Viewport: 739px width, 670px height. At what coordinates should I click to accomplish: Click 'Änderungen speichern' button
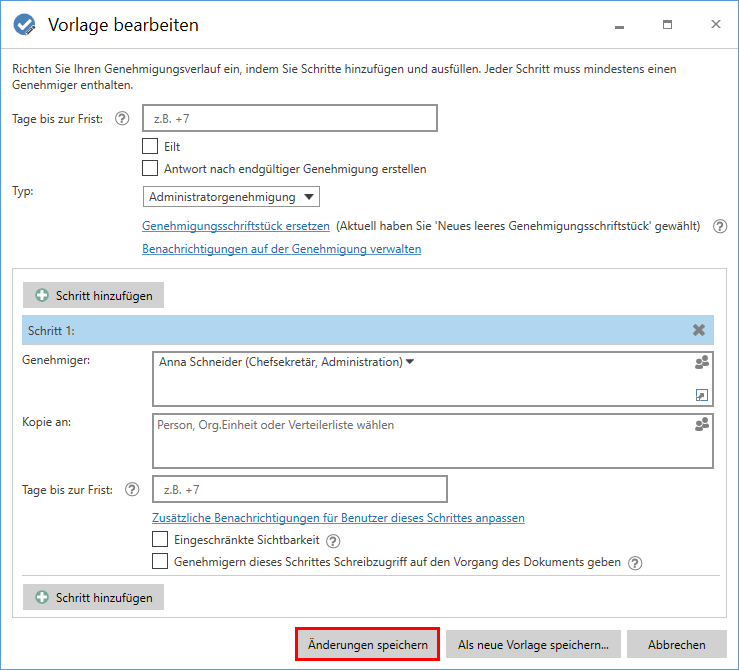[368, 644]
